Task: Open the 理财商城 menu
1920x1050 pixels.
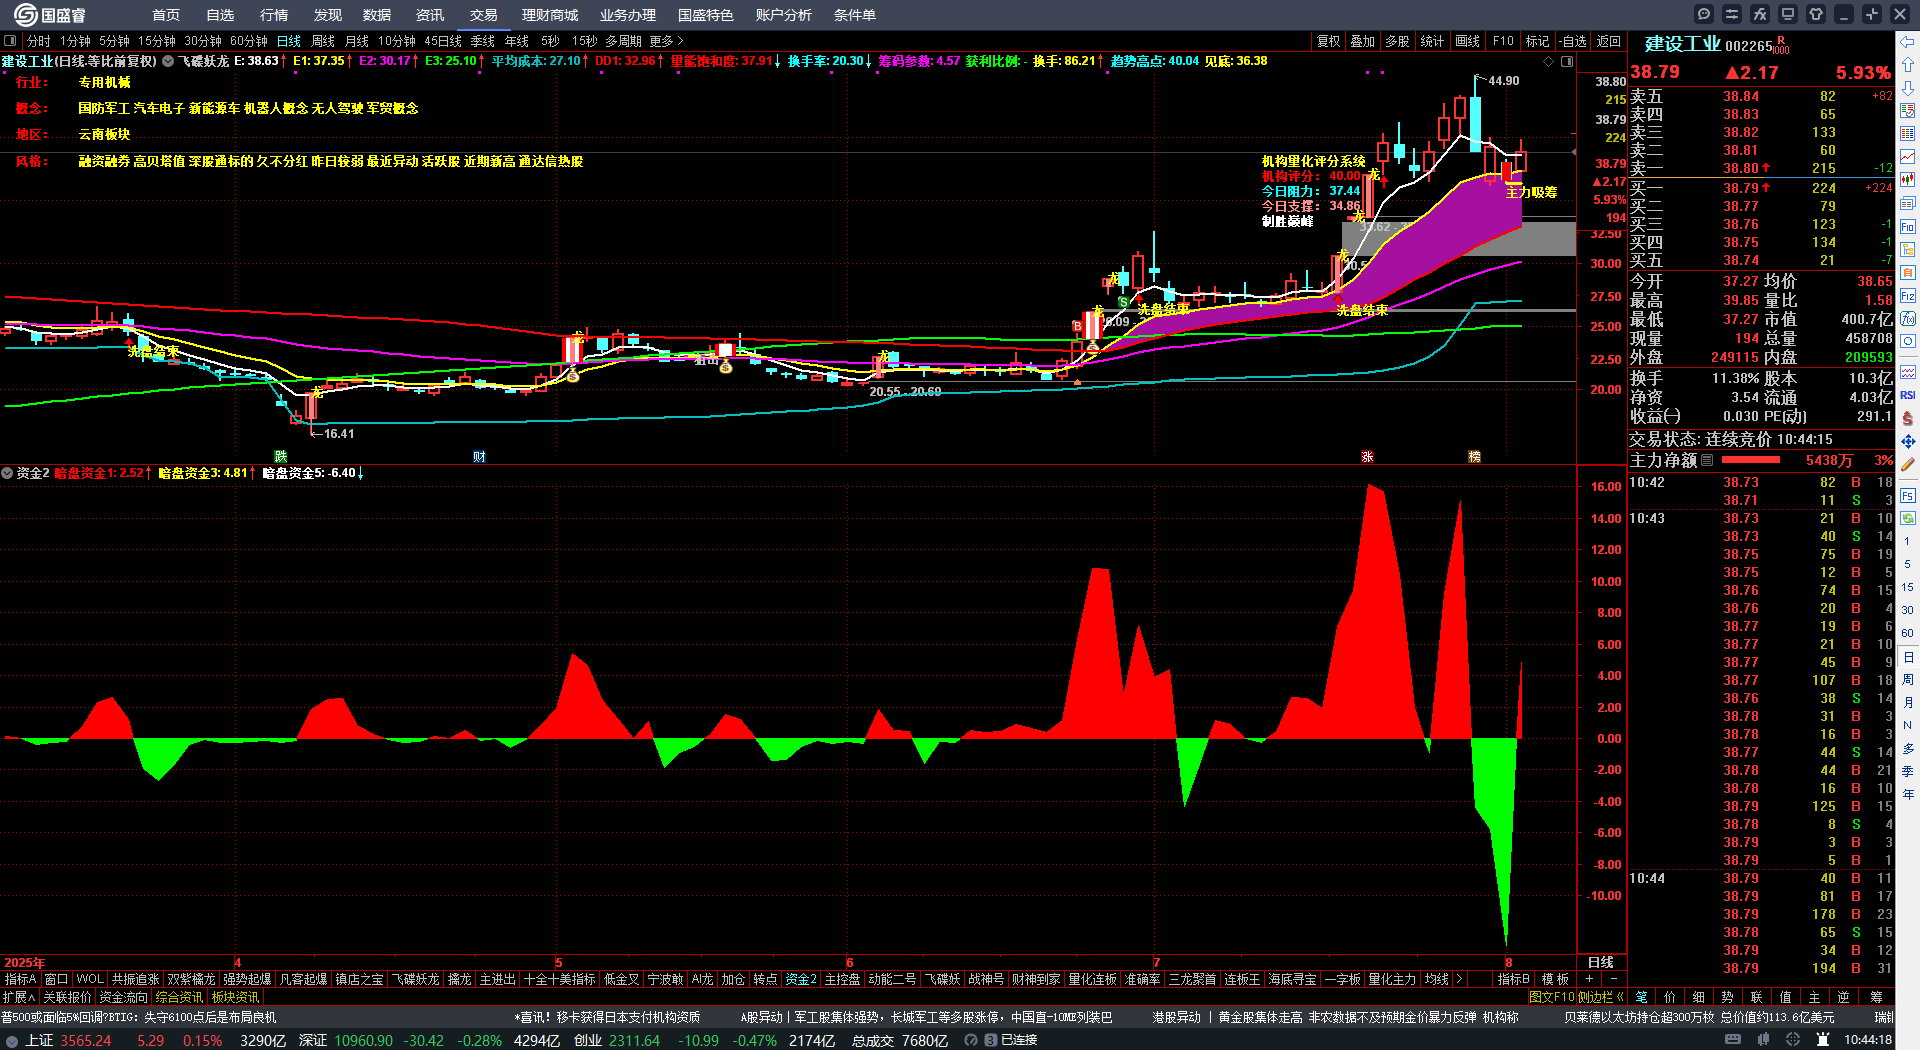Action: 550,15
